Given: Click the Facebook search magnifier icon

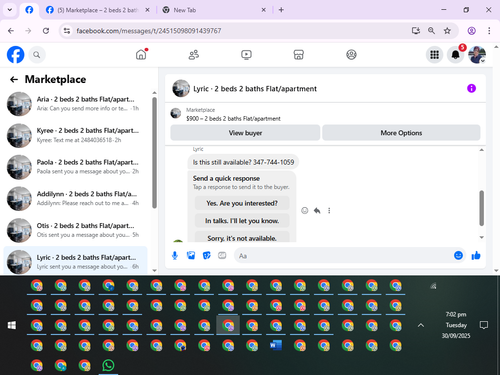Looking at the screenshot, I should 37,55.
